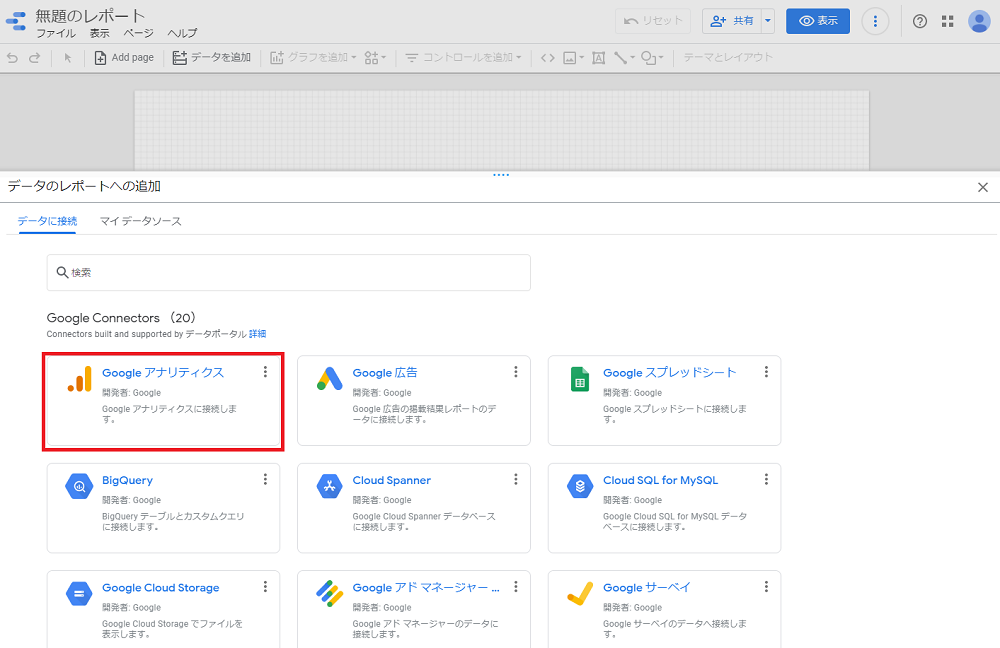Open help with the question mark icon
Viewport: 1000px width, 648px height.
pyautogui.click(x=920, y=21)
